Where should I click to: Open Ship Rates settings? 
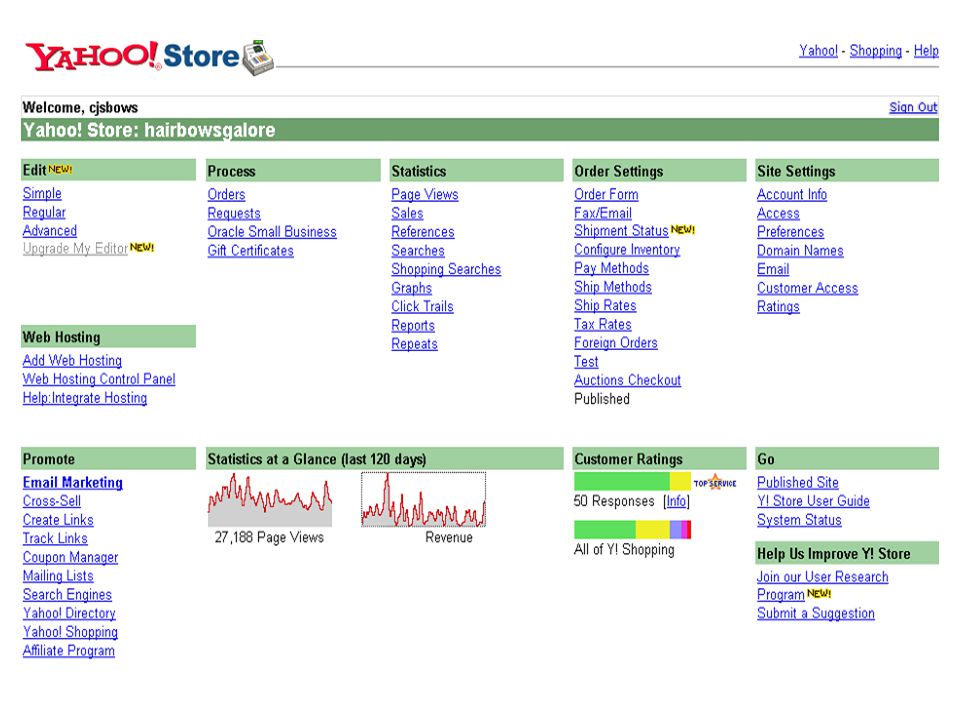click(606, 306)
